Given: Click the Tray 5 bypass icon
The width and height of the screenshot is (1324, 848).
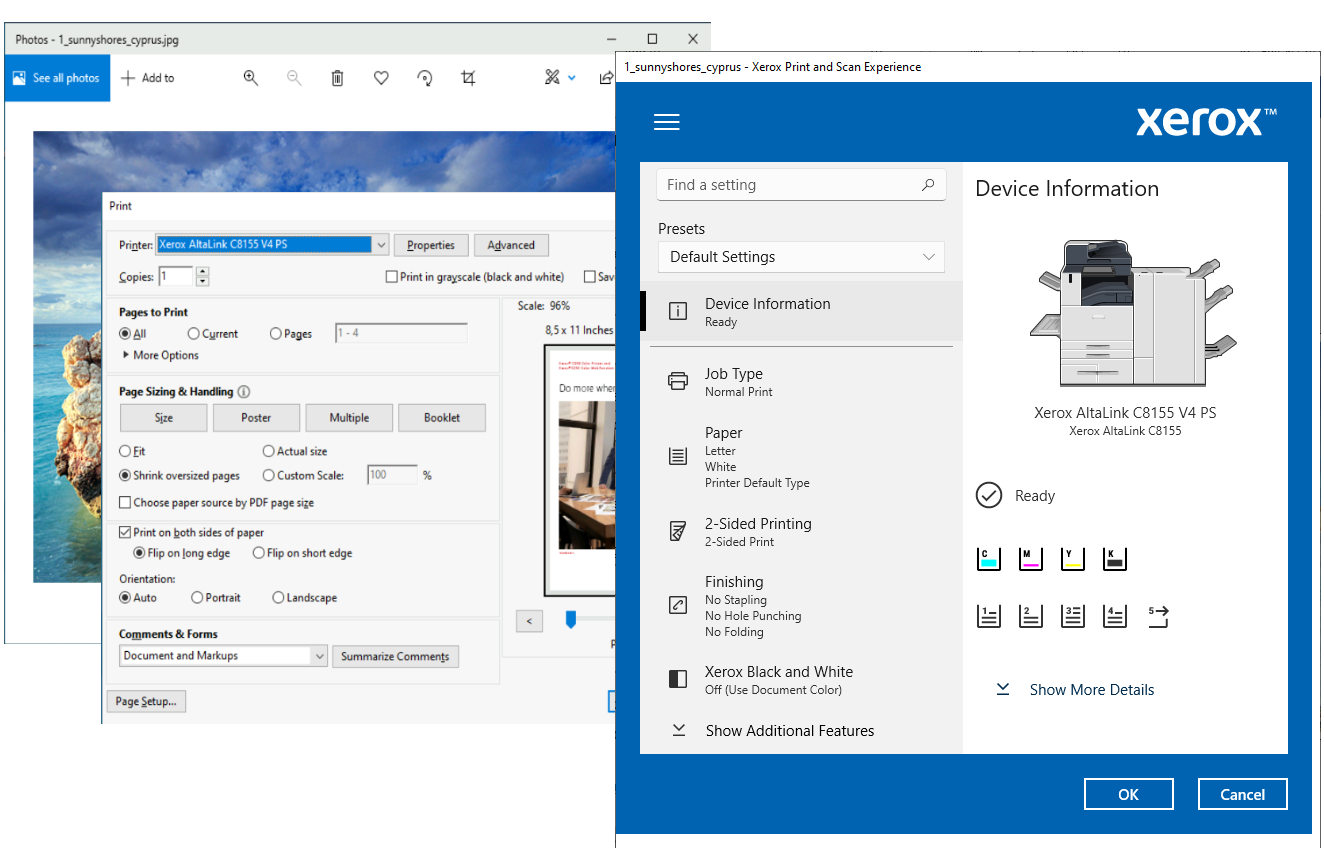Looking at the screenshot, I should click(1158, 616).
